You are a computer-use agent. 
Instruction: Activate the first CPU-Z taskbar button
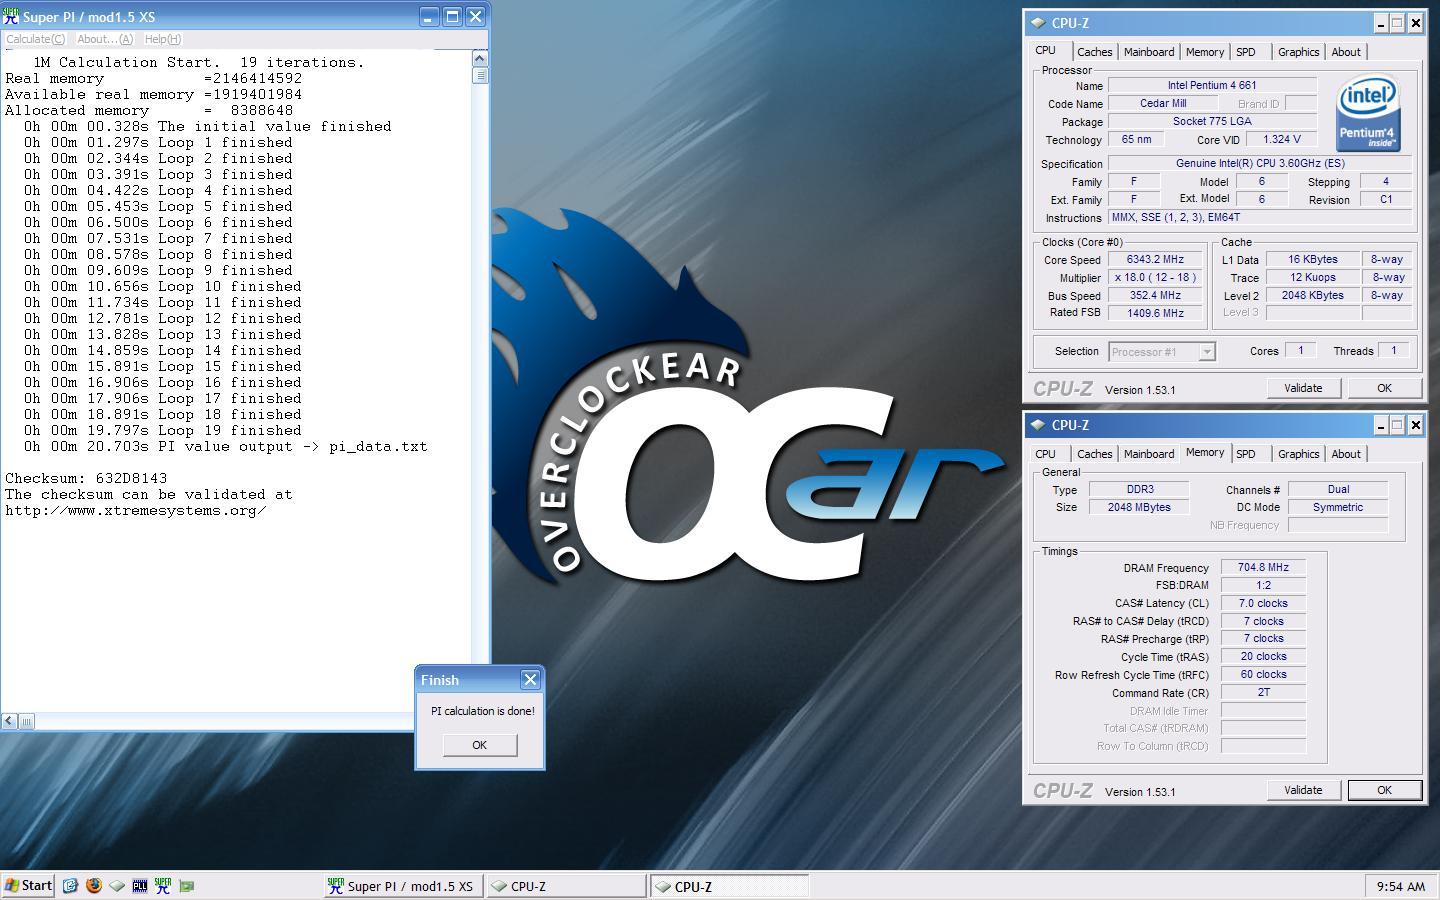[x=566, y=886]
